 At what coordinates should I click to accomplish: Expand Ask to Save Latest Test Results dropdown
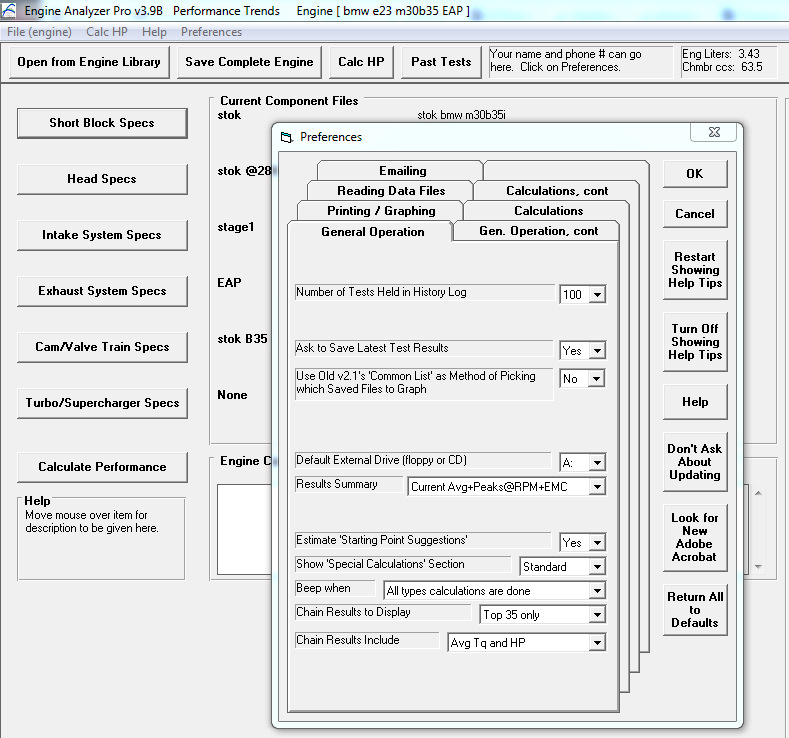point(597,351)
